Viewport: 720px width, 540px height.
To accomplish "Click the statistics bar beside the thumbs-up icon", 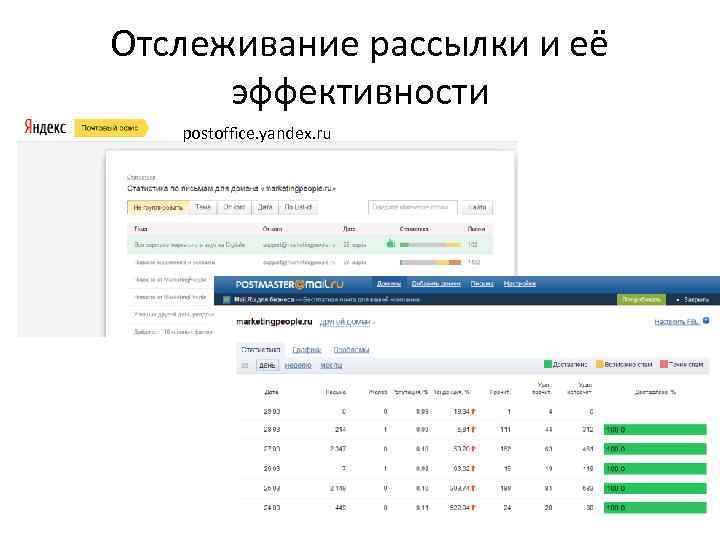I will click(x=430, y=245).
